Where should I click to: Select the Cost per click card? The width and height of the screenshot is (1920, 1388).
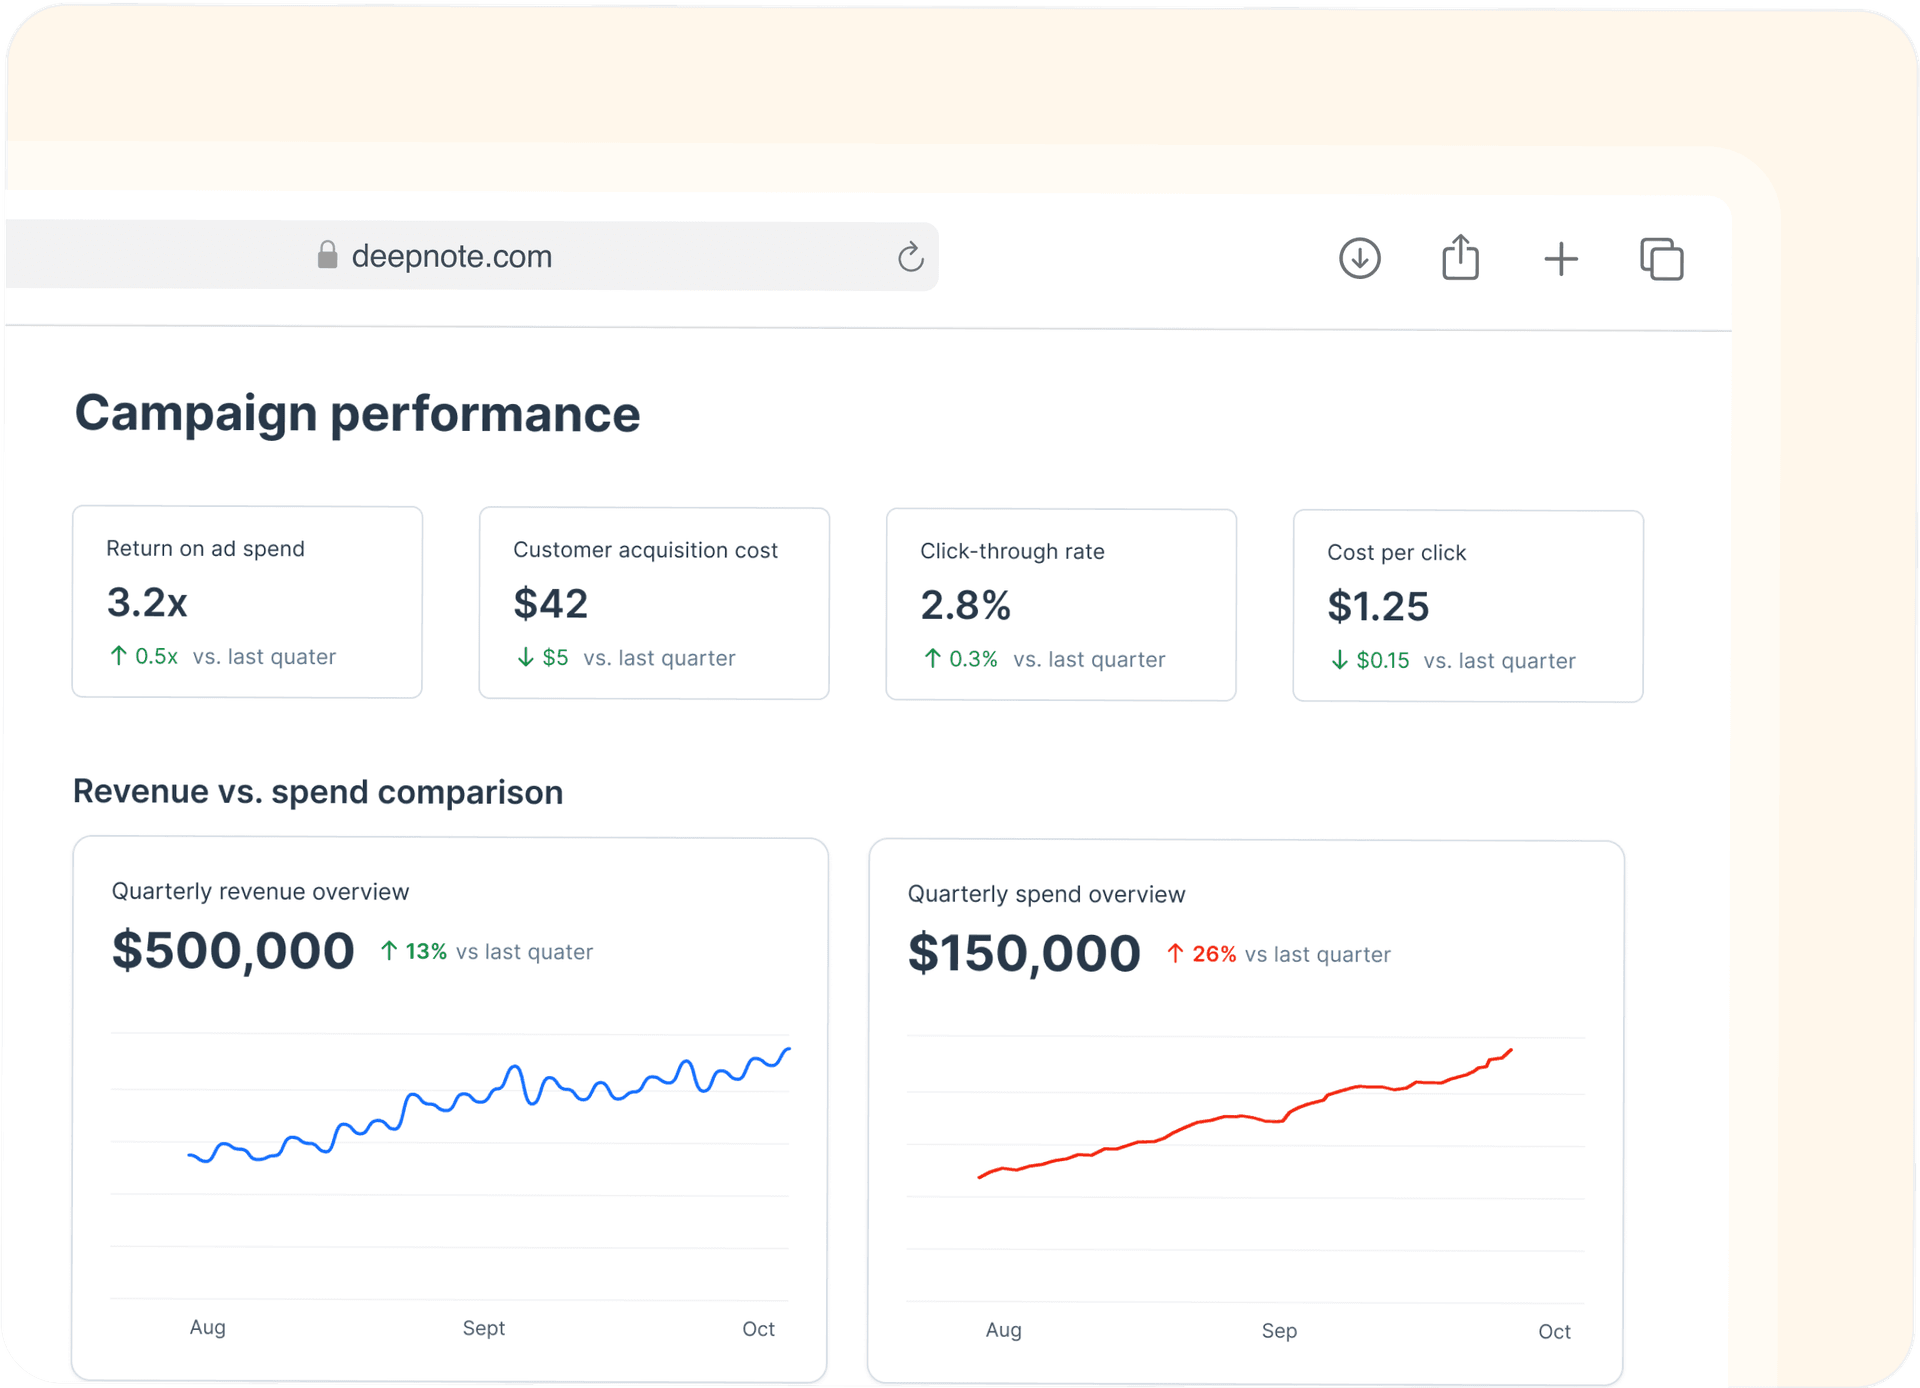(1467, 606)
